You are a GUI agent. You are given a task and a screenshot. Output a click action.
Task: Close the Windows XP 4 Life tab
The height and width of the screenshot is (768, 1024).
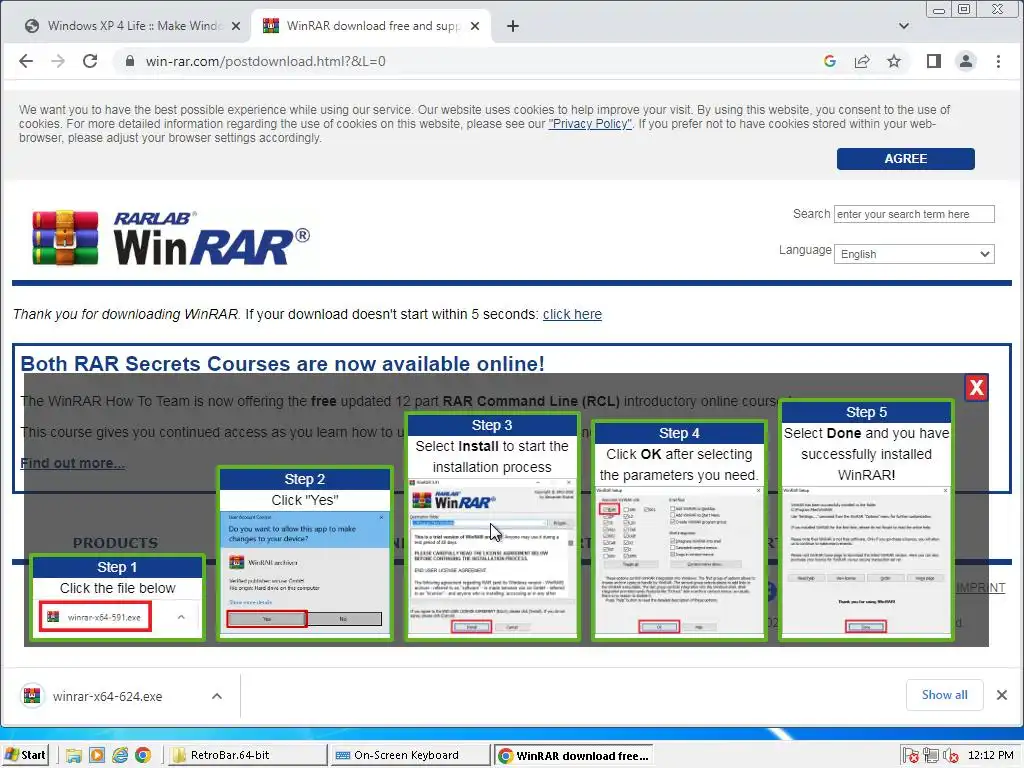236,26
